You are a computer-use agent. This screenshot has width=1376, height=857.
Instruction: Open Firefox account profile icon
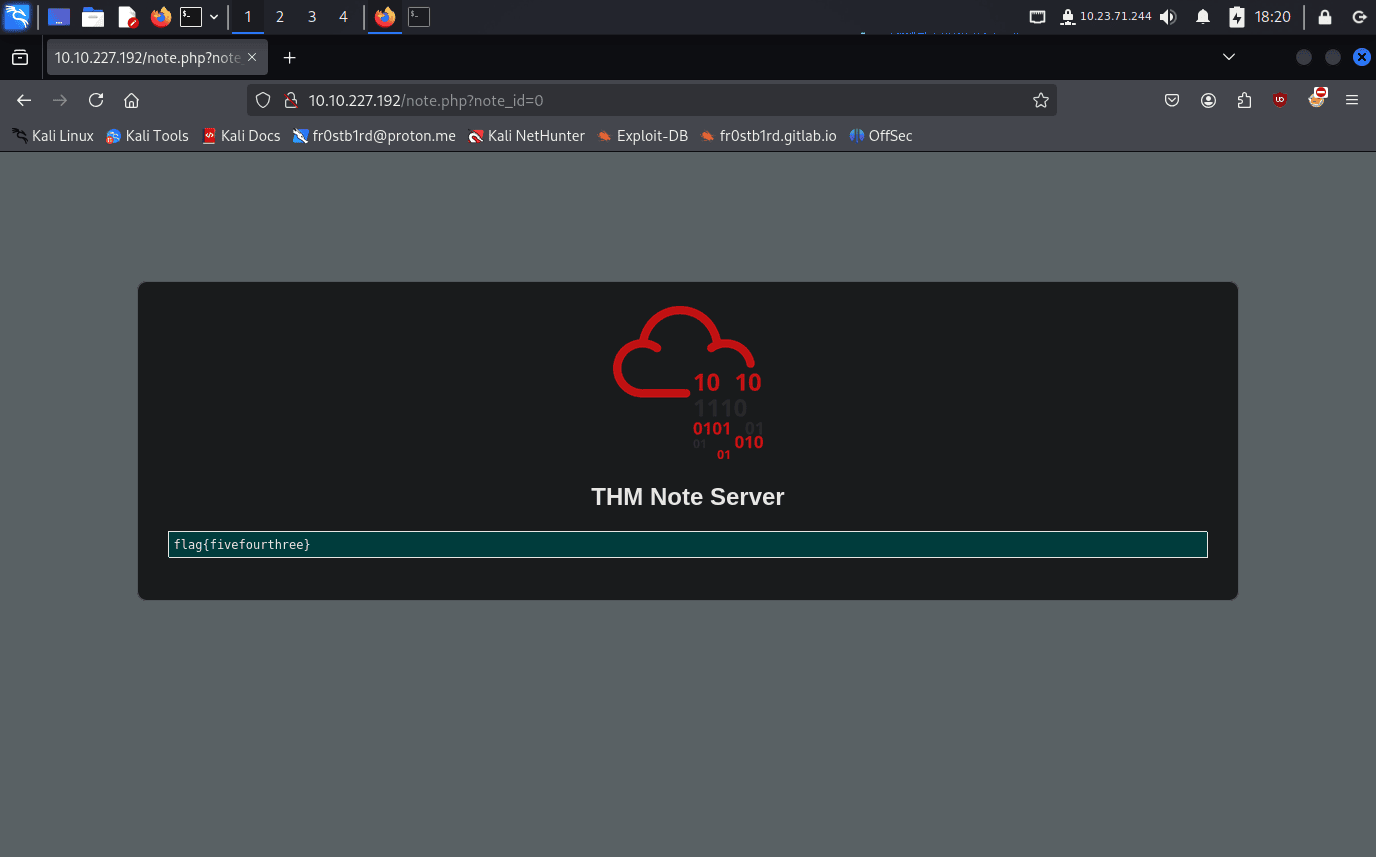tap(1208, 100)
